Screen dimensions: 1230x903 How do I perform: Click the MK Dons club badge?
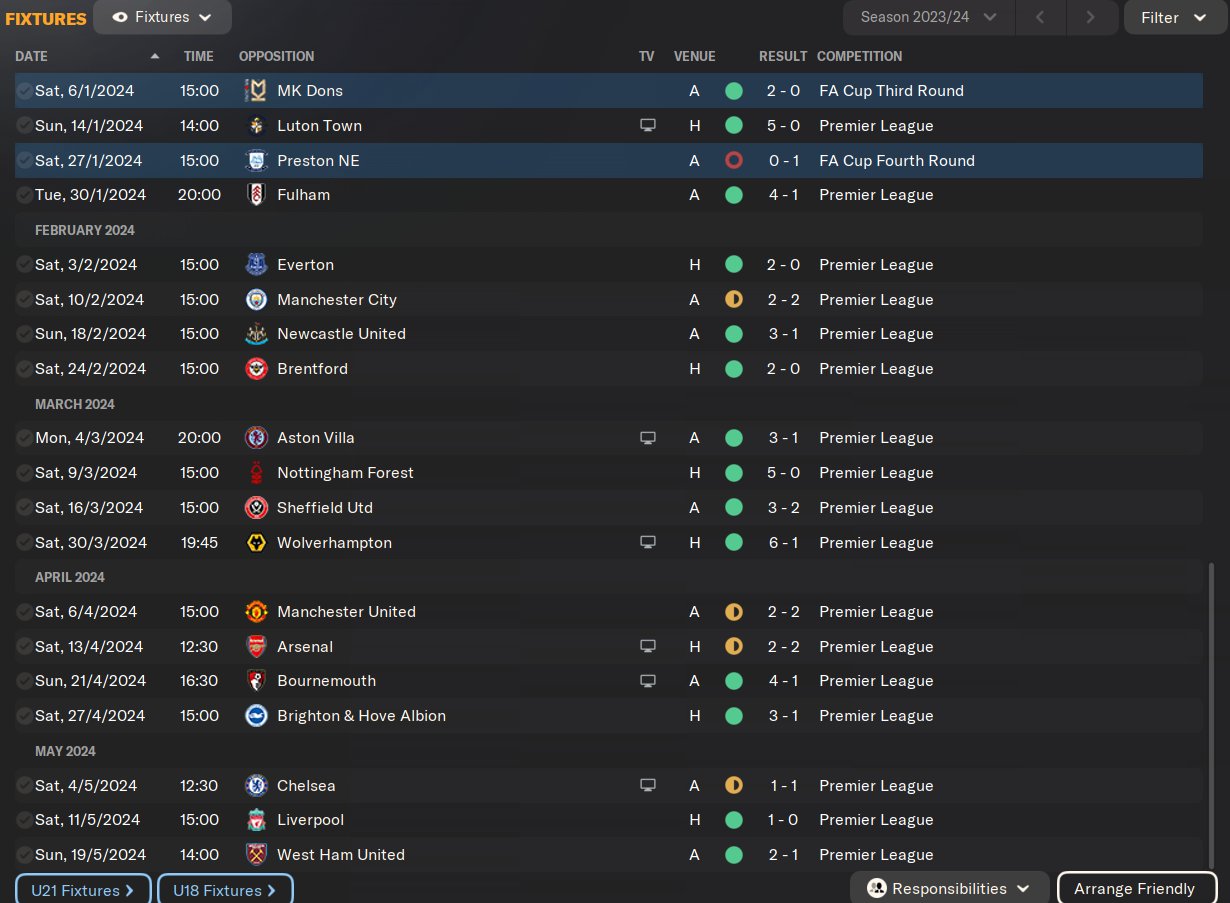[256, 90]
